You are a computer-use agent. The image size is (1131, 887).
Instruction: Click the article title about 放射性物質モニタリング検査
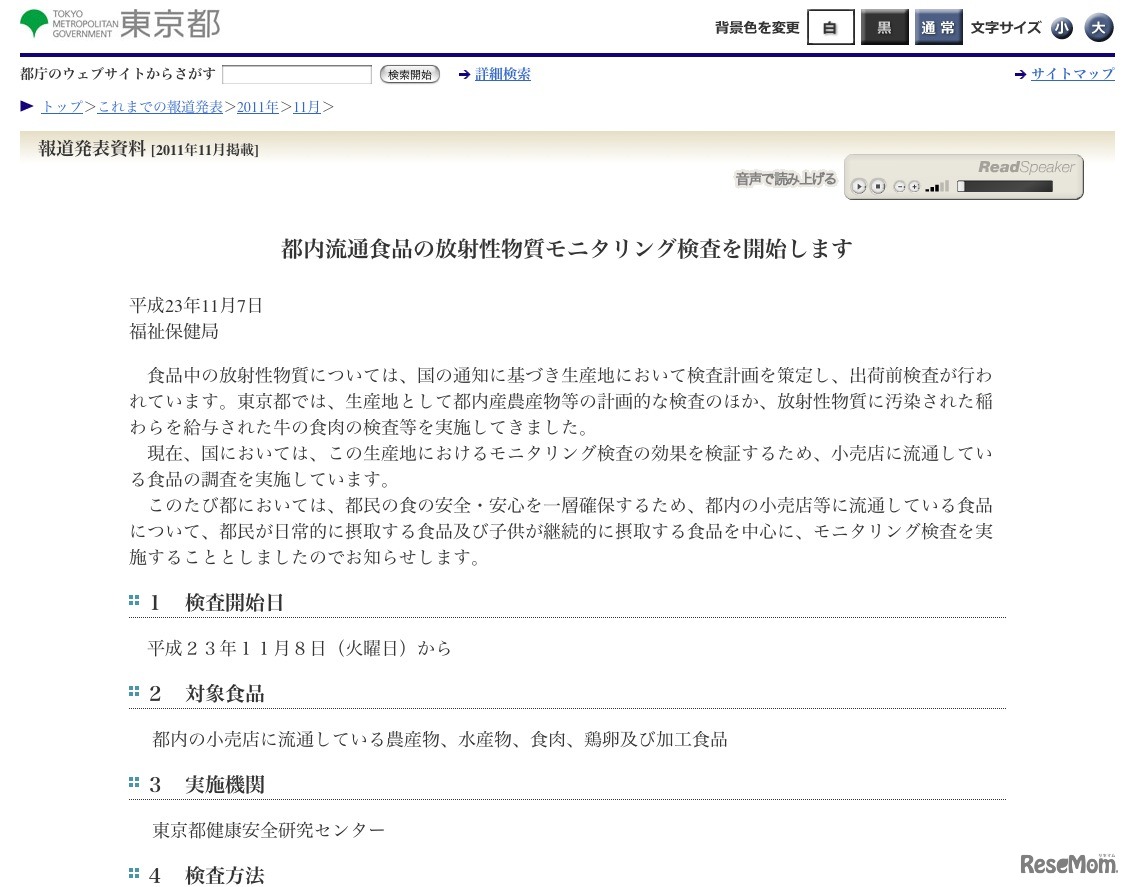pyautogui.click(x=567, y=249)
